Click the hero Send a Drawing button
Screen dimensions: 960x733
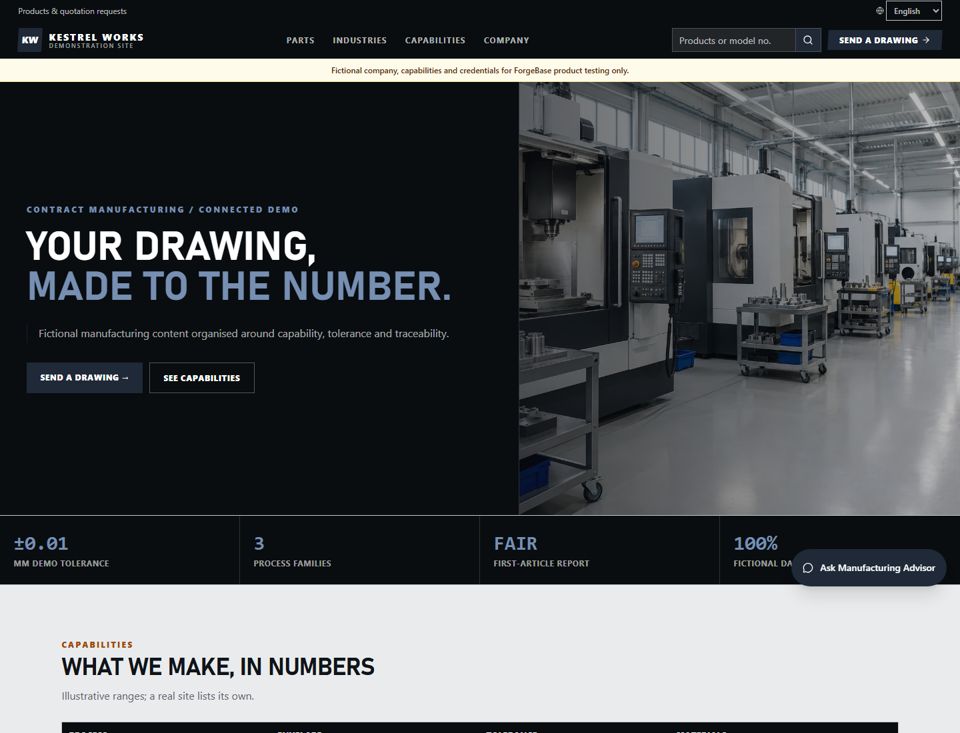pyautogui.click(x=84, y=378)
